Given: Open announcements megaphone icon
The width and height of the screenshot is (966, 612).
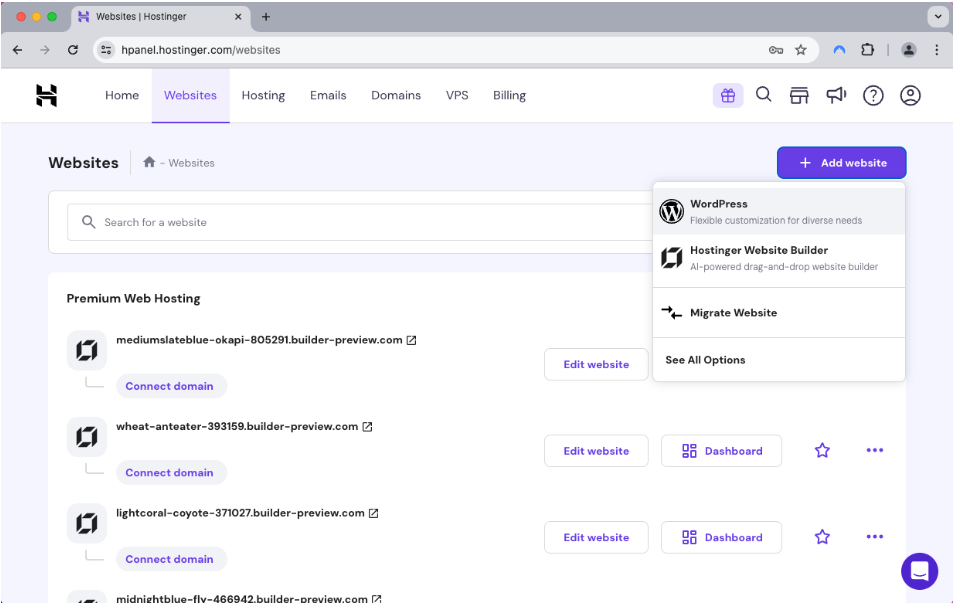Looking at the screenshot, I should [836, 95].
